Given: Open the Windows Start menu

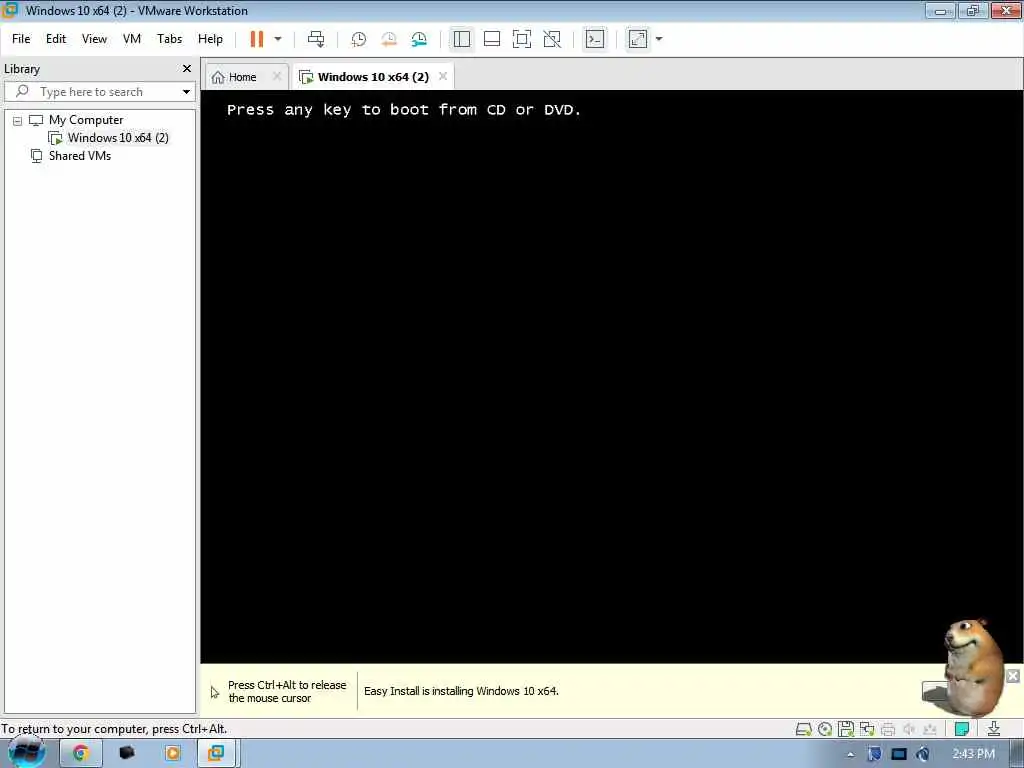Looking at the screenshot, I should (27, 754).
